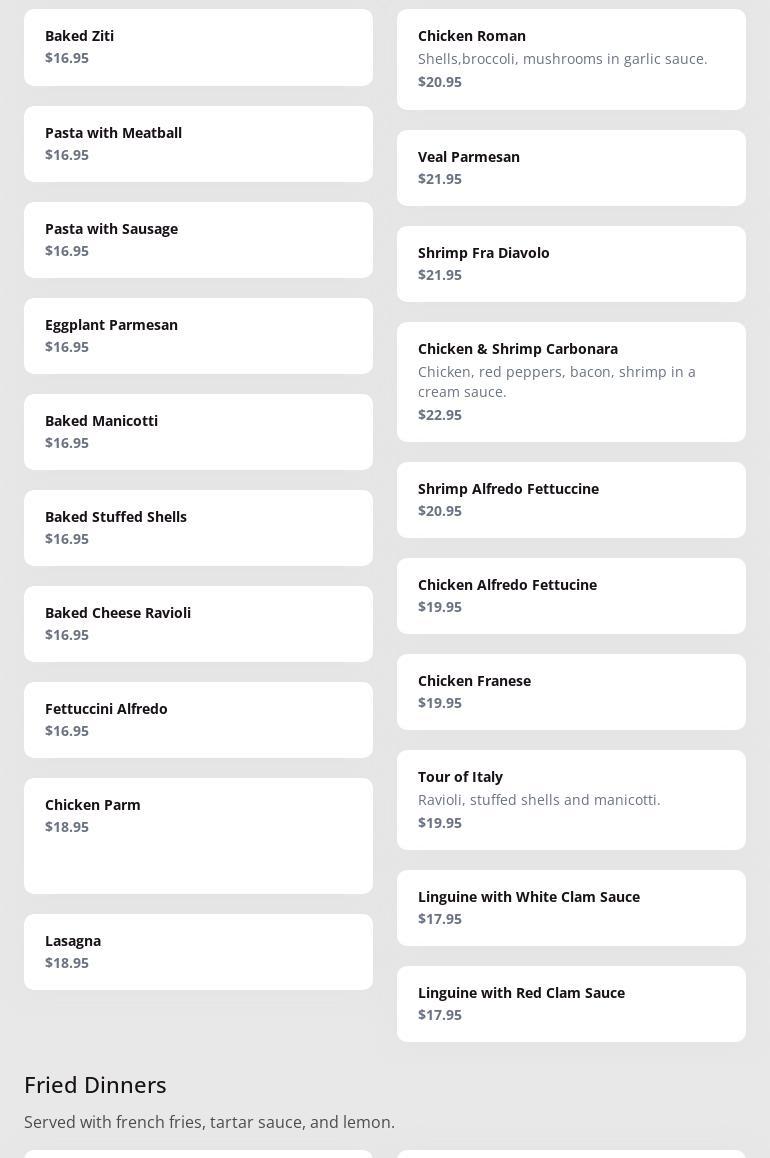Choose the Chicken Parm dish
Image resolution: width=770 pixels, height=1158 pixels.
pyautogui.click(x=198, y=835)
